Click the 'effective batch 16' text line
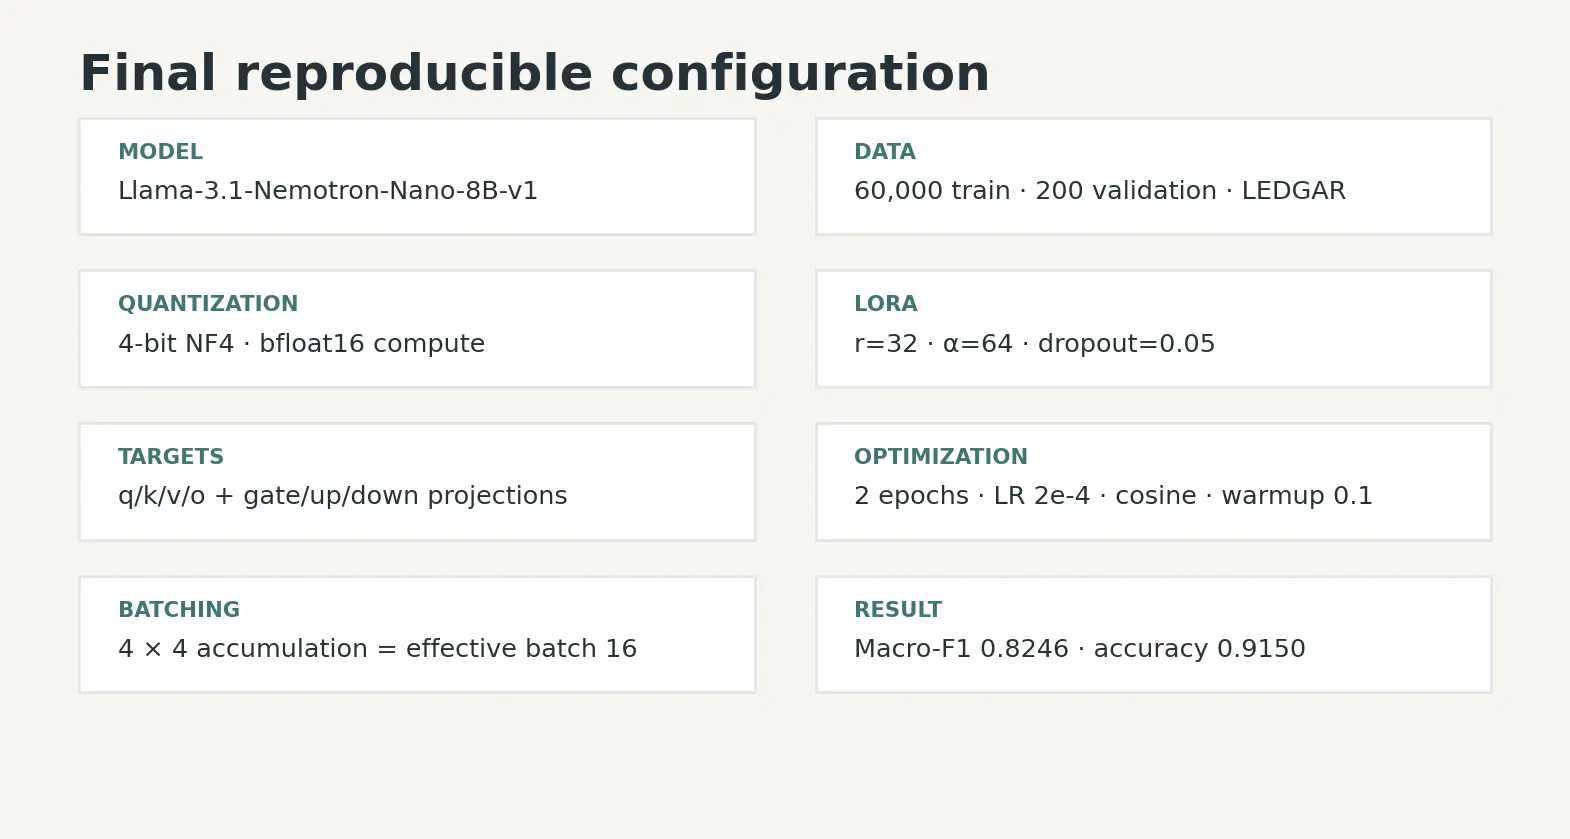The height and width of the screenshot is (839, 1570). (x=377, y=649)
